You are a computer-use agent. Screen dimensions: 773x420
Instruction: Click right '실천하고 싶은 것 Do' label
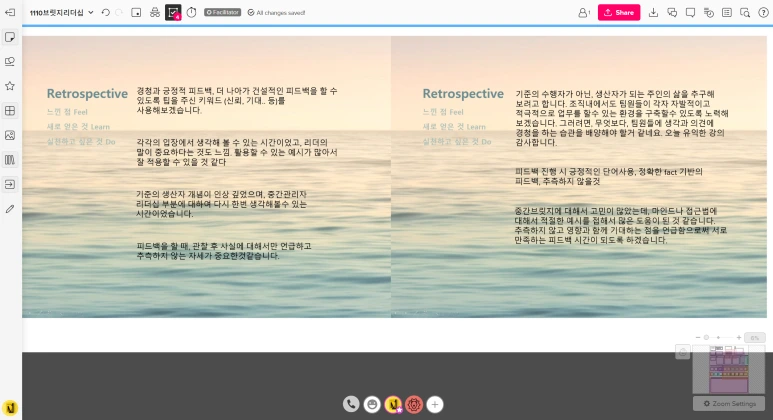457,141
